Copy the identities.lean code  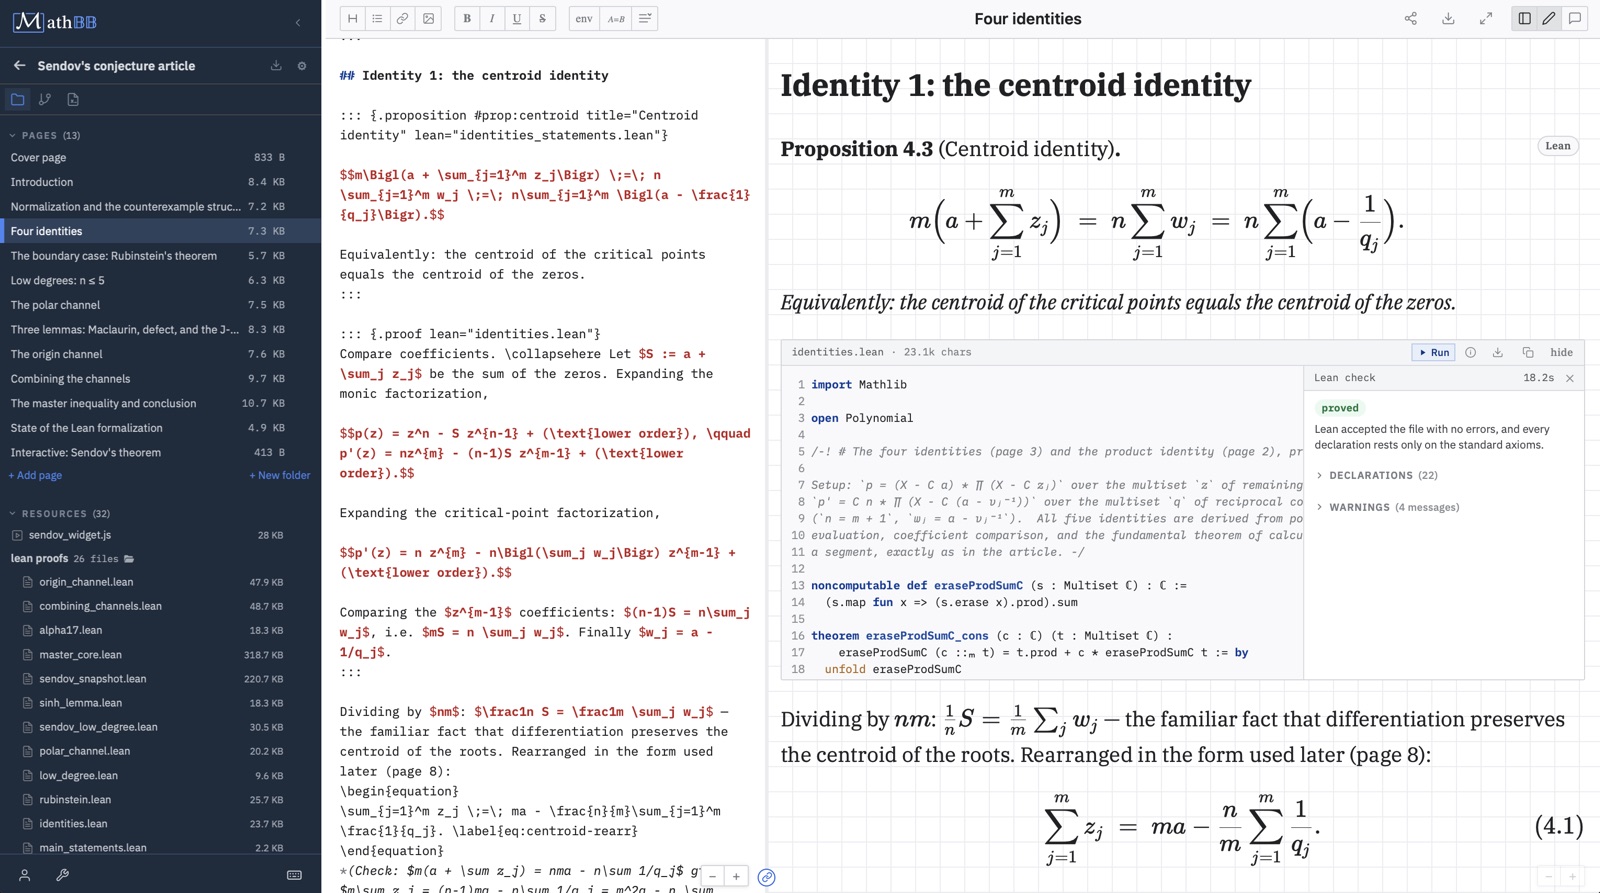[x=1528, y=352]
